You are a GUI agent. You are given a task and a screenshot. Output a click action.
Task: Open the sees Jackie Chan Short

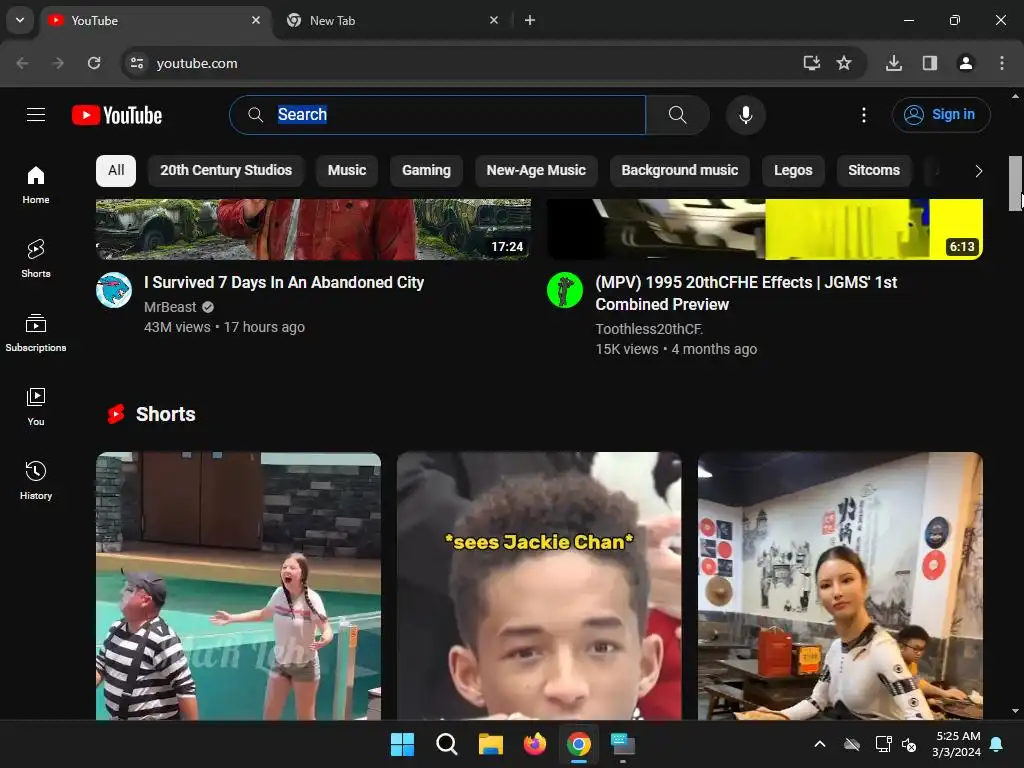tap(539, 586)
